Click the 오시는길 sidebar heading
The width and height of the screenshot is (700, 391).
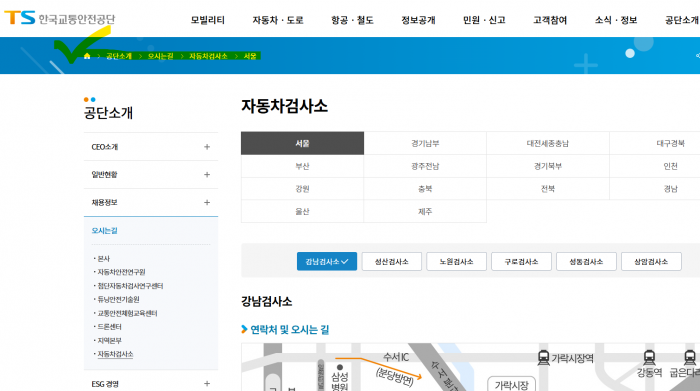coord(104,230)
